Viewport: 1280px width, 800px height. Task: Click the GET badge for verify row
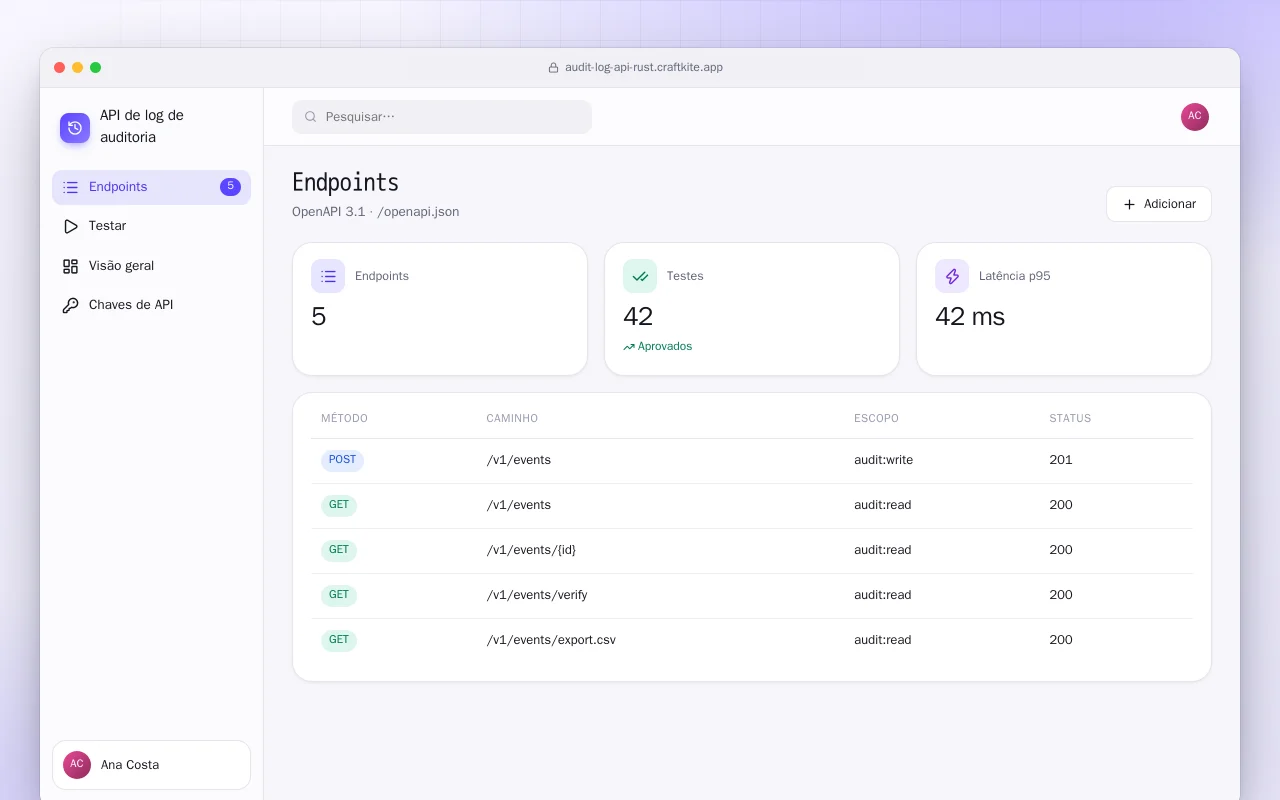pos(339,595)
